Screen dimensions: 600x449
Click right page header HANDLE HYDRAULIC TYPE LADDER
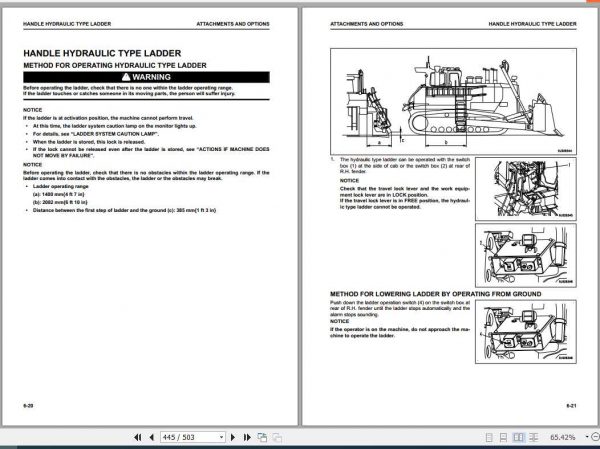(x=532, y=24)
